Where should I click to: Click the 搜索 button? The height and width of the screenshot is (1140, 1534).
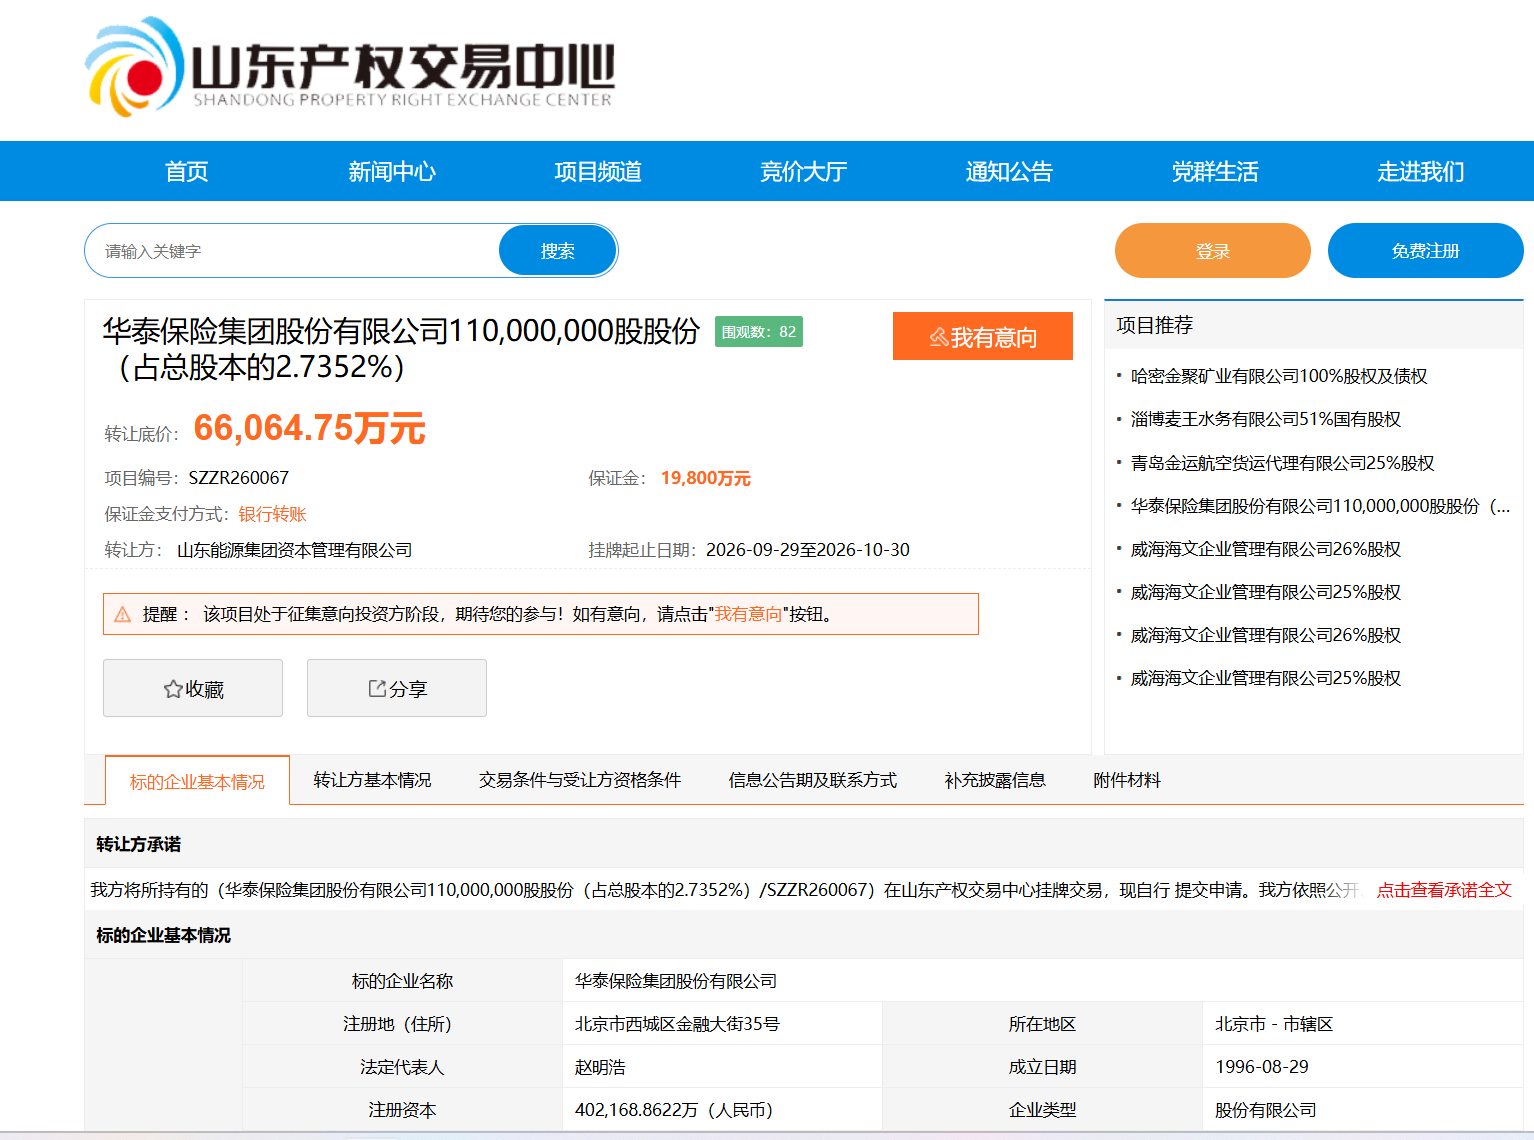click(557, 250)
